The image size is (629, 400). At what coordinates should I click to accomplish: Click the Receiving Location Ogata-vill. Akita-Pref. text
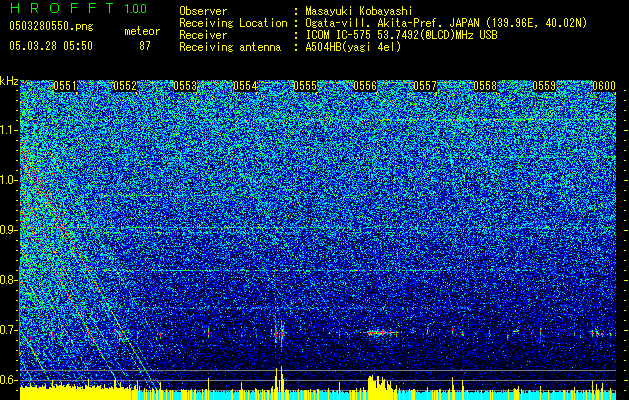446,23
